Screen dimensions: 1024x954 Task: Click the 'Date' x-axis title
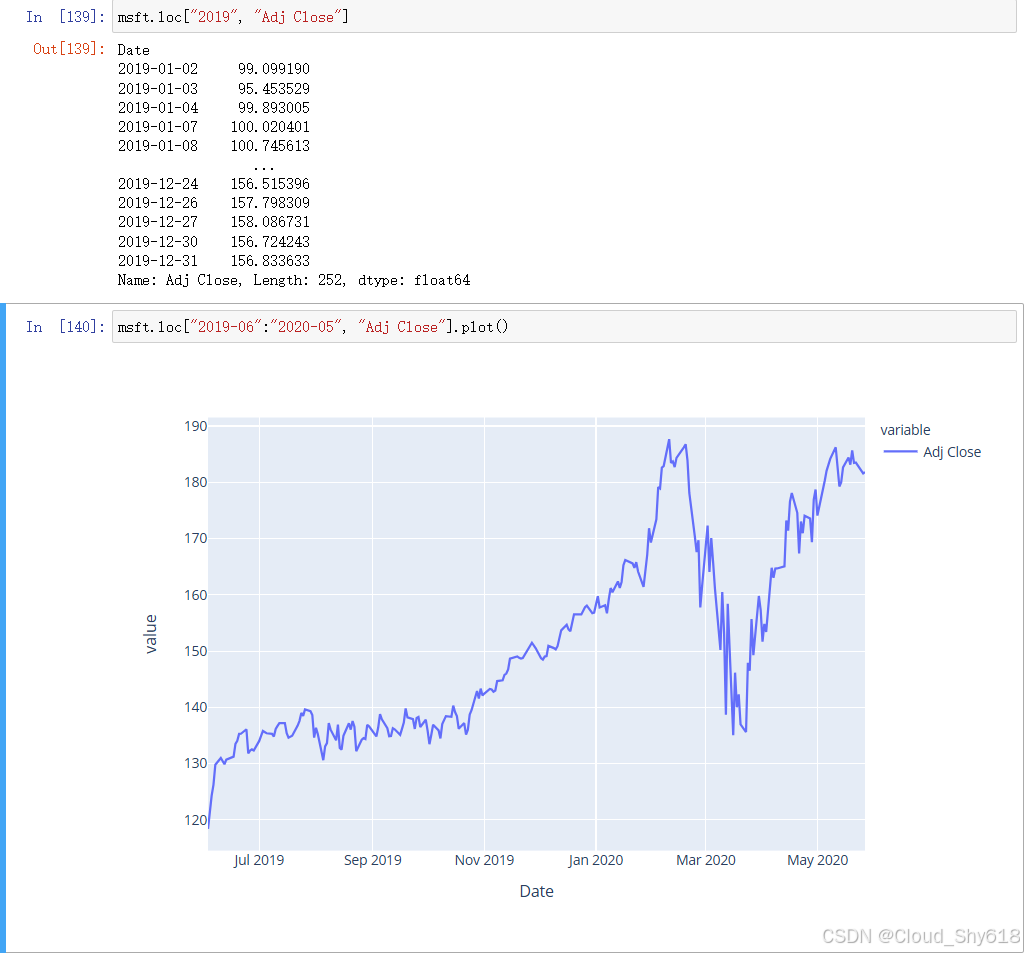(536, 891)
